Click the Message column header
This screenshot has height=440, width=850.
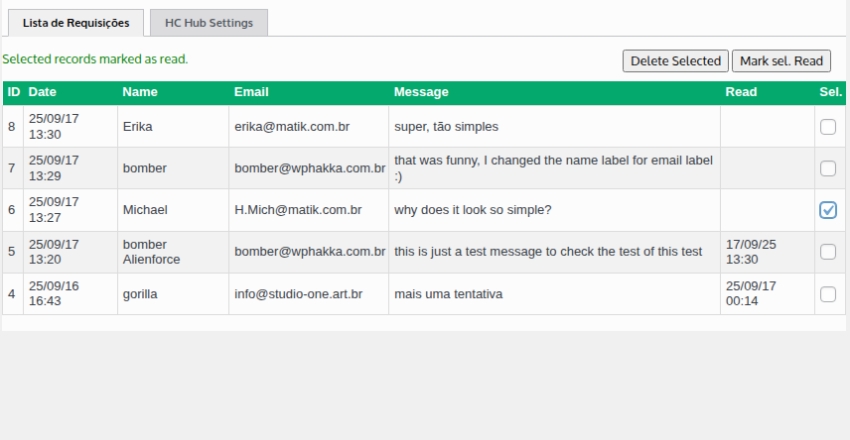(x=421, y=92)
